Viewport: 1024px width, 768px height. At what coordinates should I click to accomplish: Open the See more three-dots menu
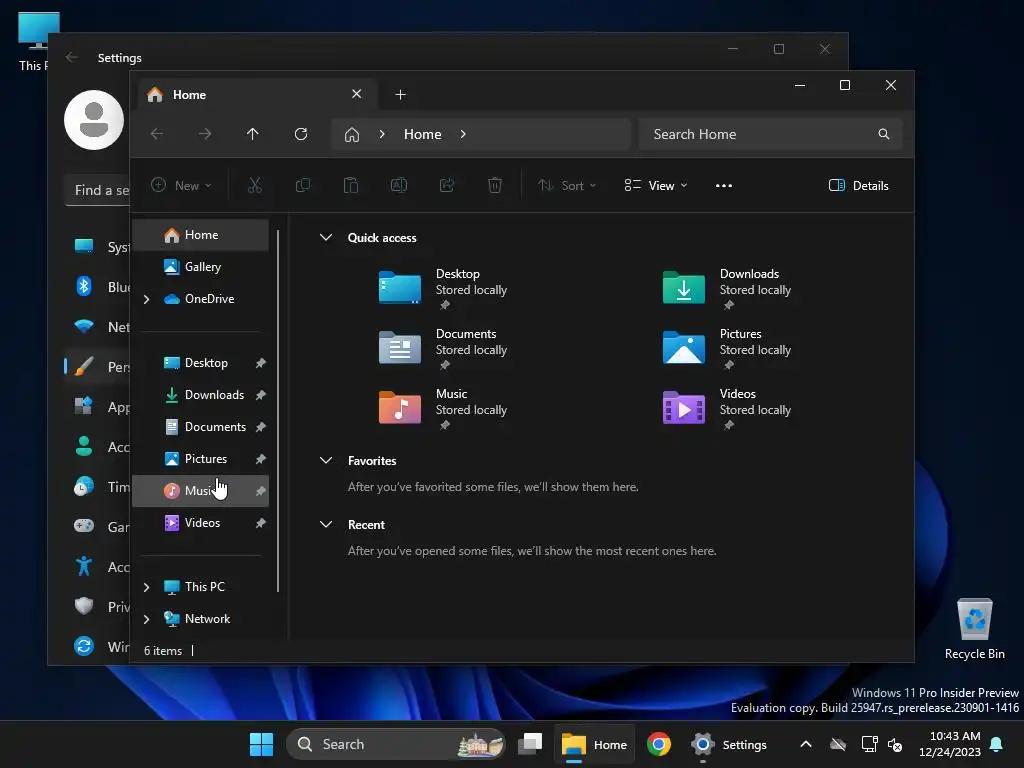[724, 185]
